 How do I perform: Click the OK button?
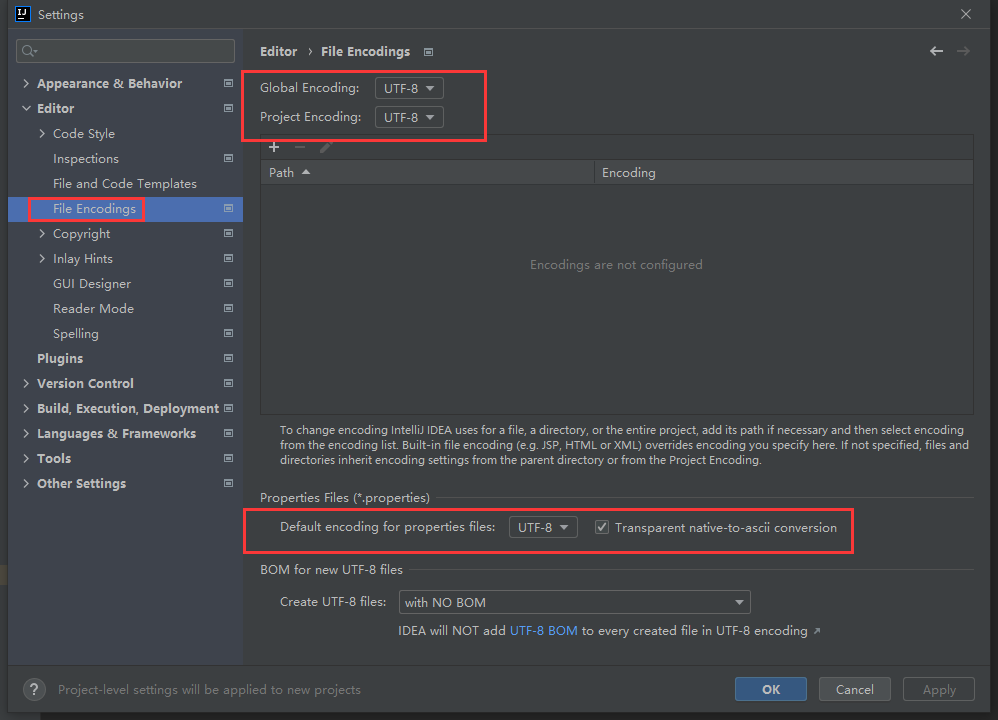tap(770, 688)
